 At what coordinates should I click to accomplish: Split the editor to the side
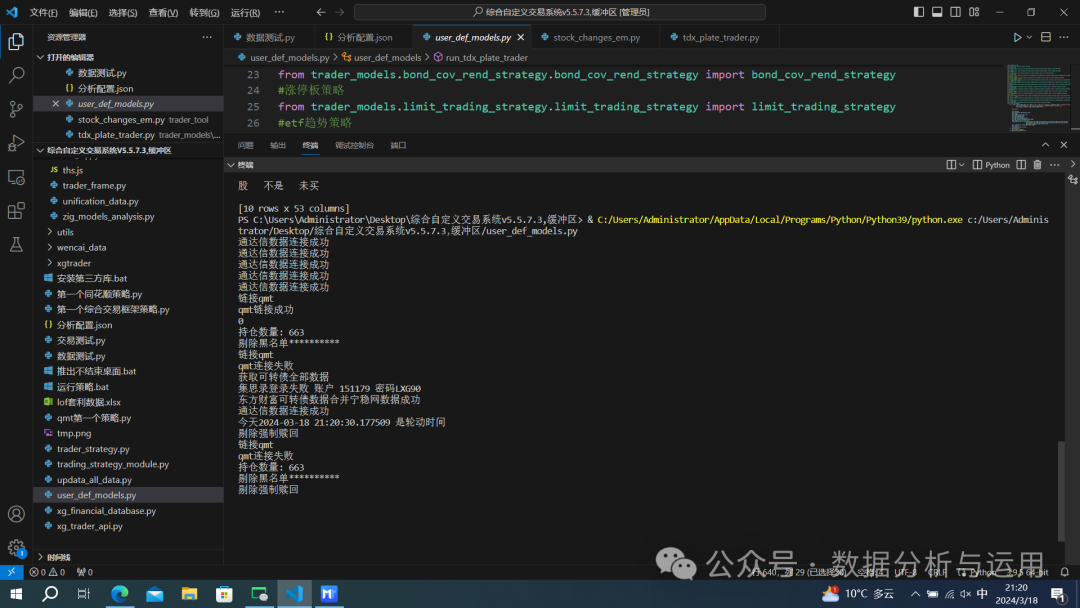1046,37
